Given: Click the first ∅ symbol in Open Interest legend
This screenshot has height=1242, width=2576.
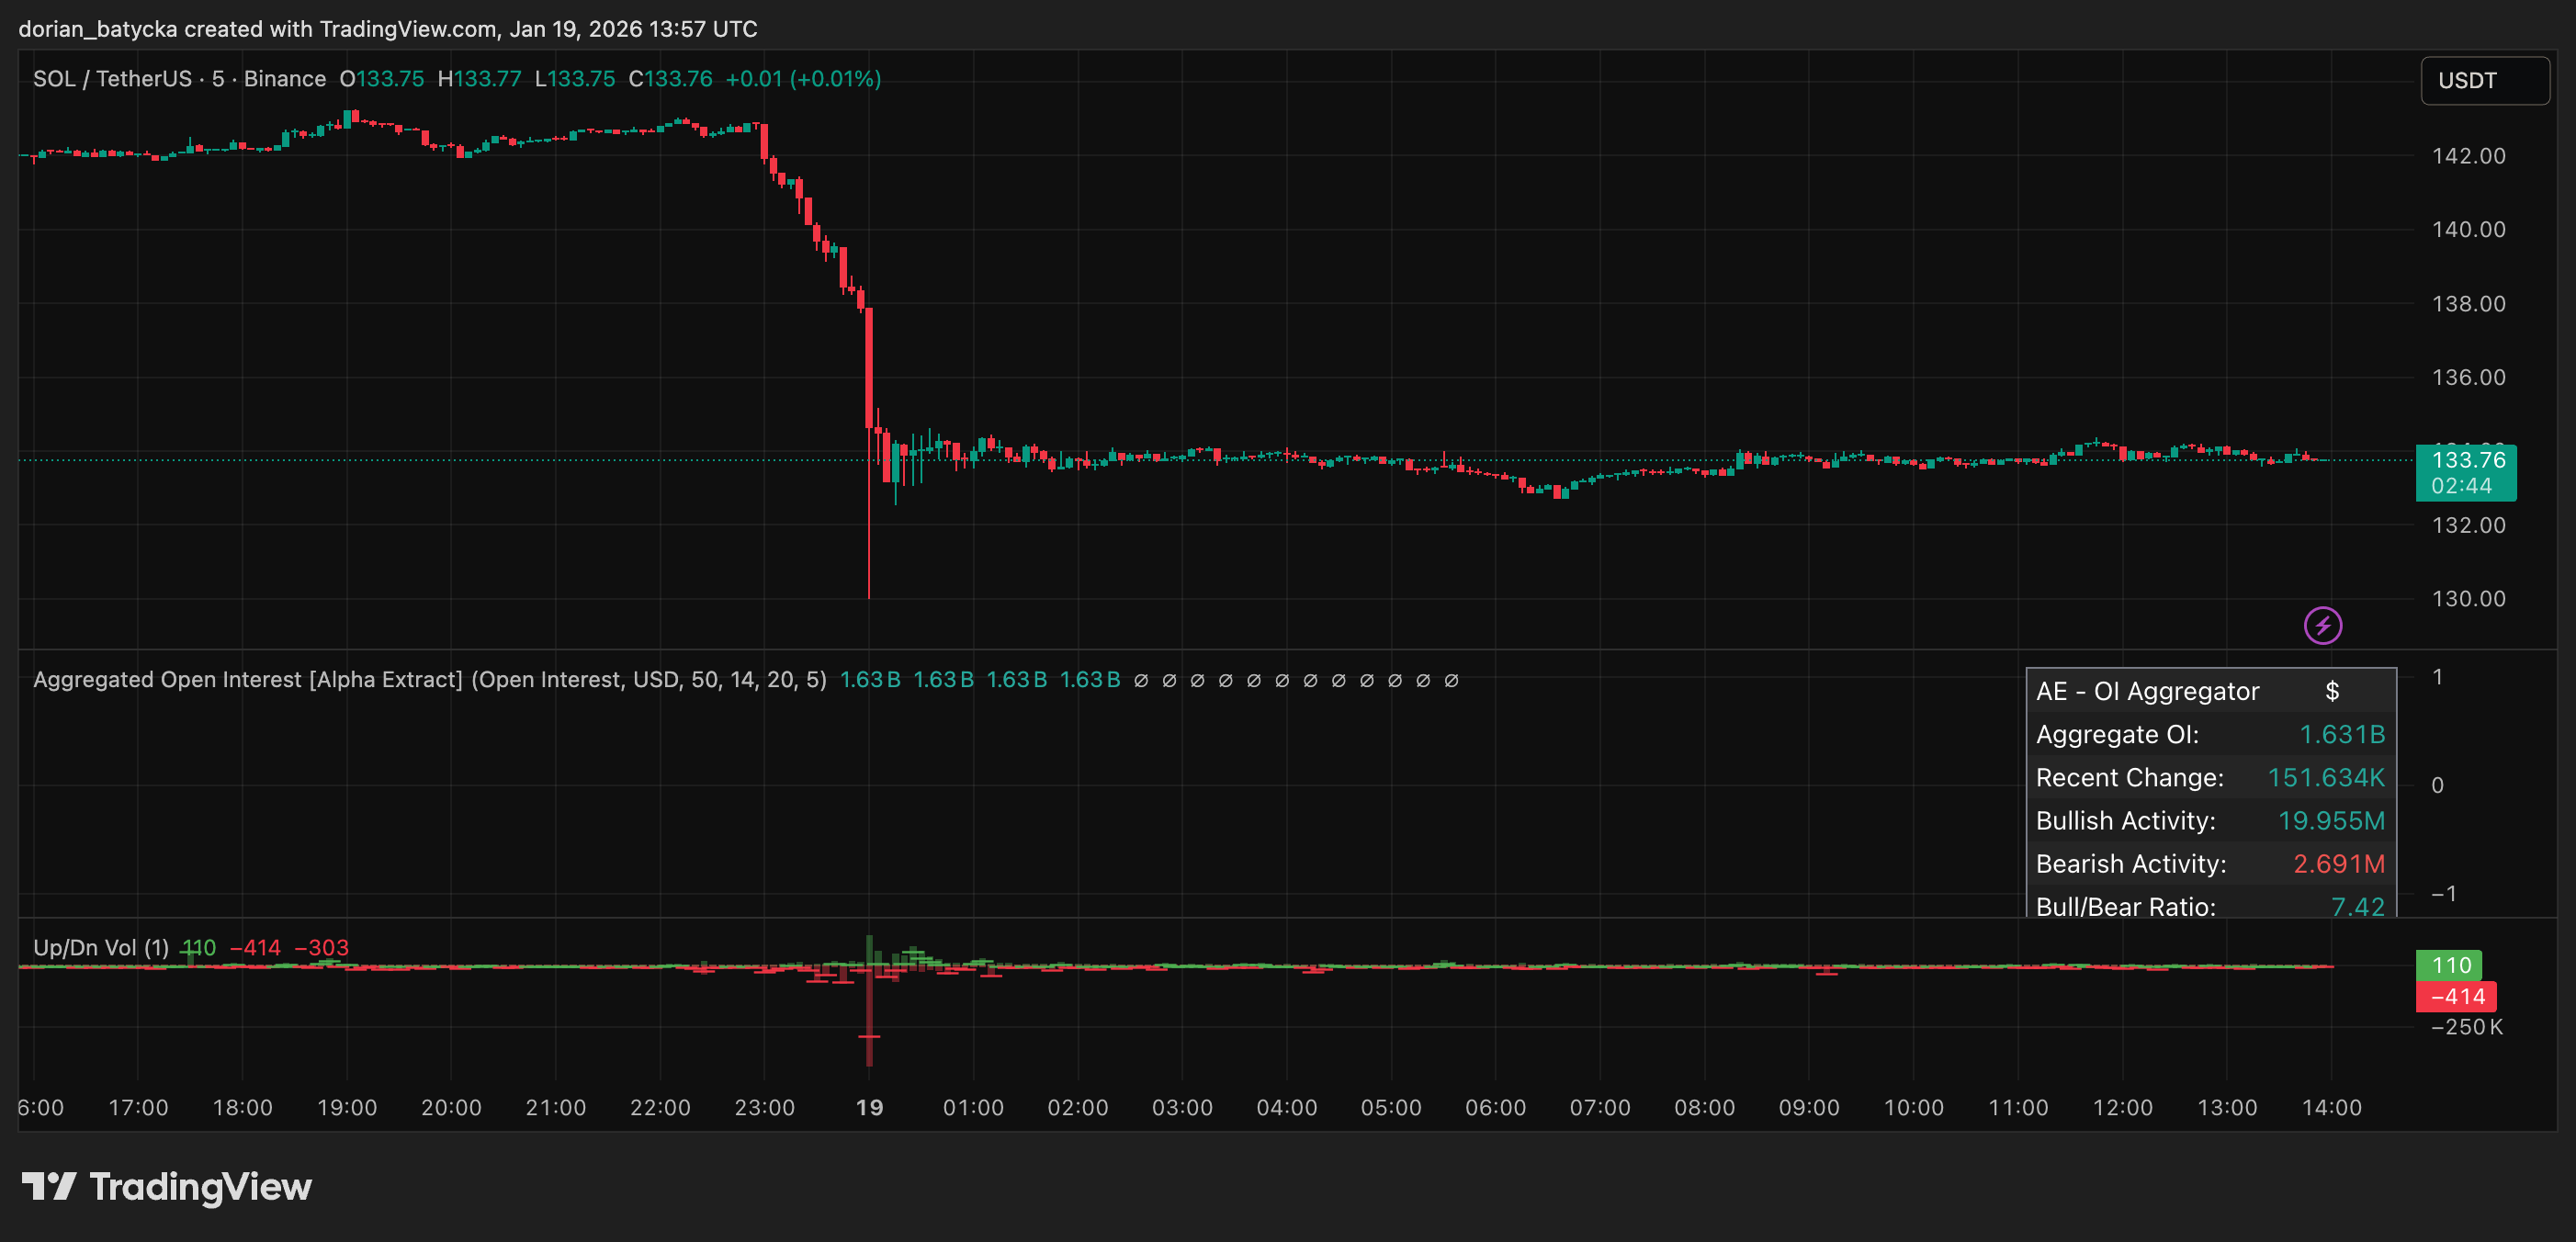Looking at the screenshot, I should point(1141,680).
